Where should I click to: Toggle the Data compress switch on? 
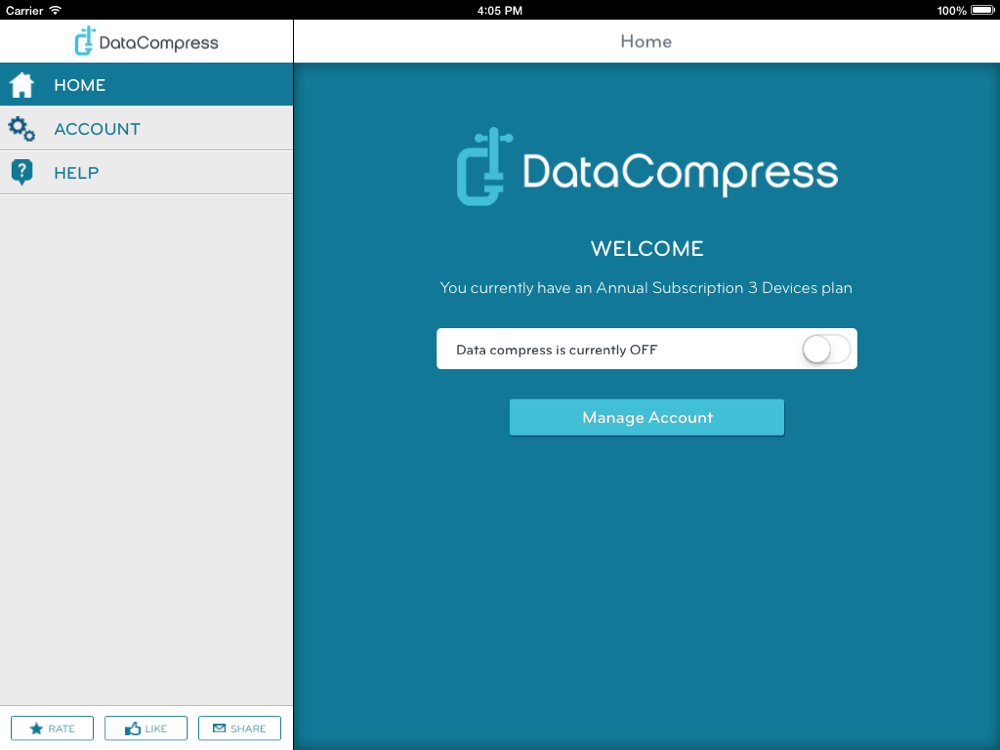click(x=826, y=349)
